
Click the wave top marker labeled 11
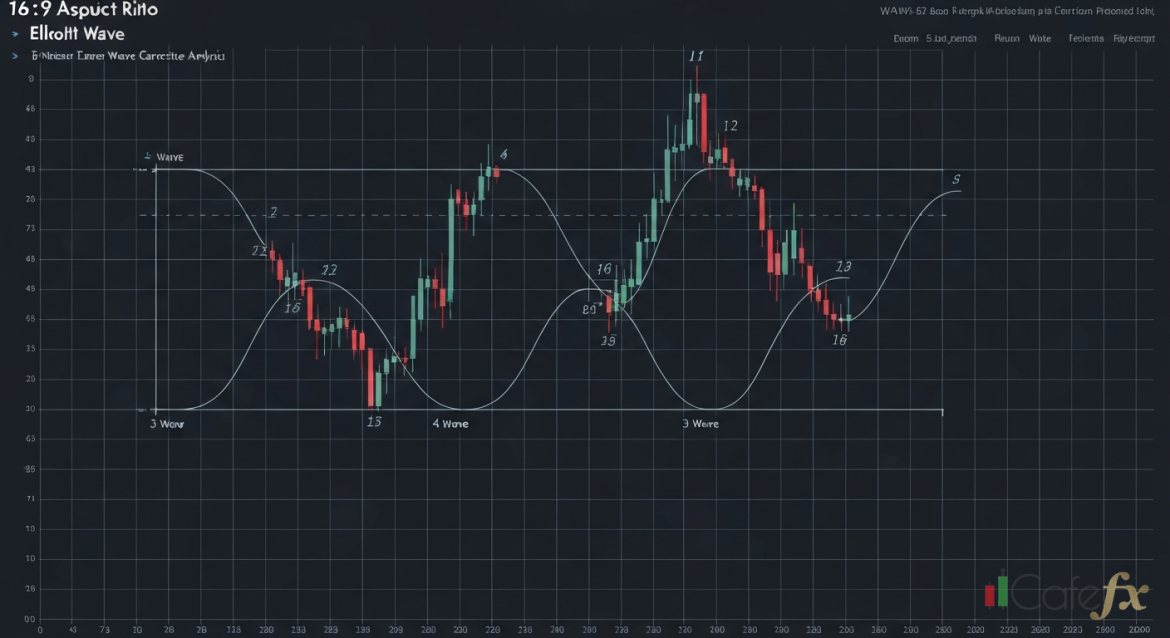pos(696,56)
